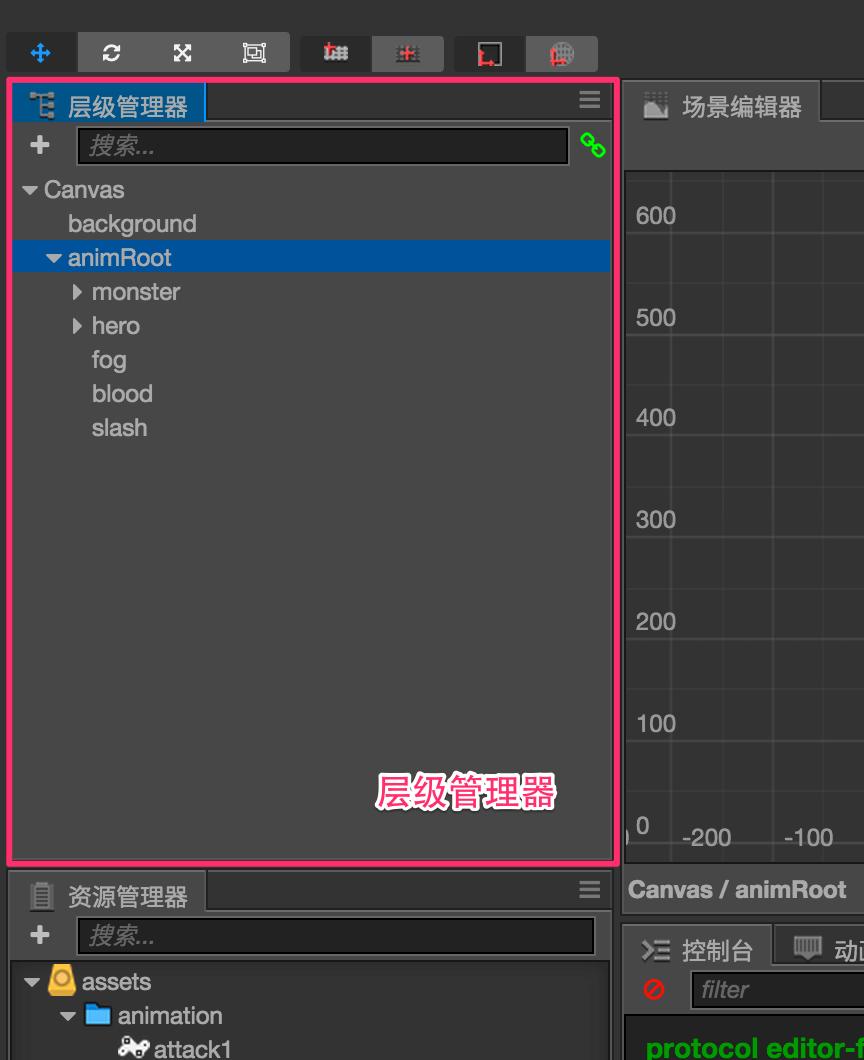Click the plus button to create a node

39,144
